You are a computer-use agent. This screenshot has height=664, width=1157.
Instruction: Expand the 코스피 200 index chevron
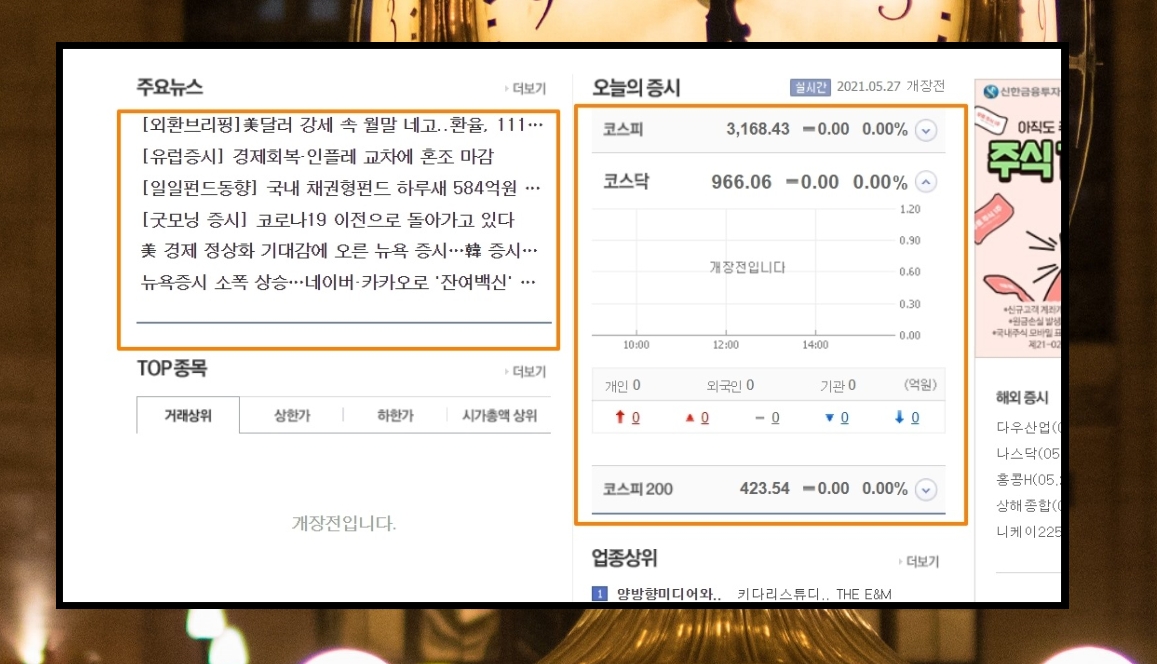pyautogui.click(x=925, y=490)
